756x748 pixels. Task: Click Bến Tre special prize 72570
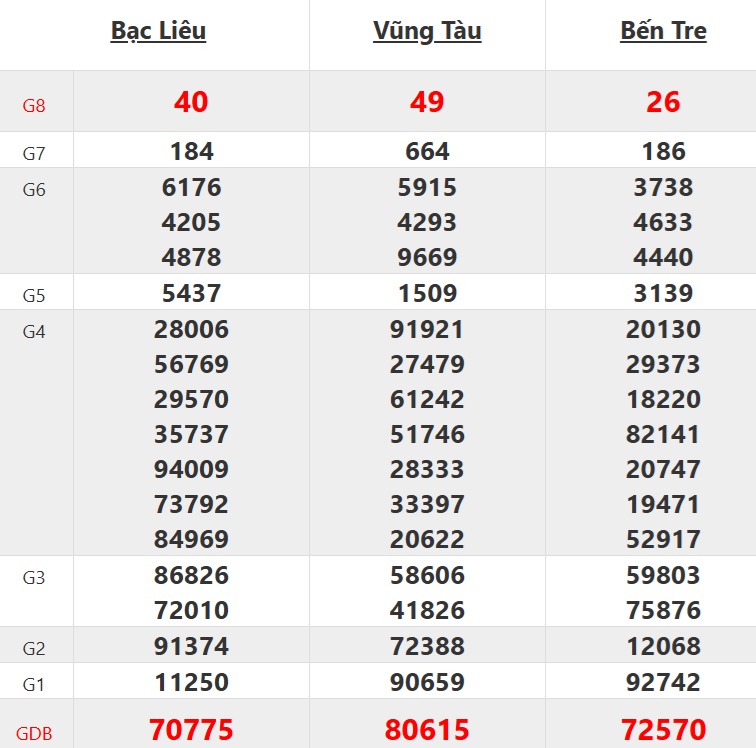pos(663,729)
